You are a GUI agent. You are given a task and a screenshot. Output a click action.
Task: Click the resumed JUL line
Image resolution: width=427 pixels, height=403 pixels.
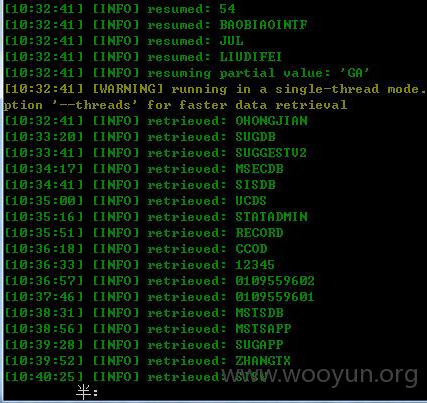[x=124, y=41]
